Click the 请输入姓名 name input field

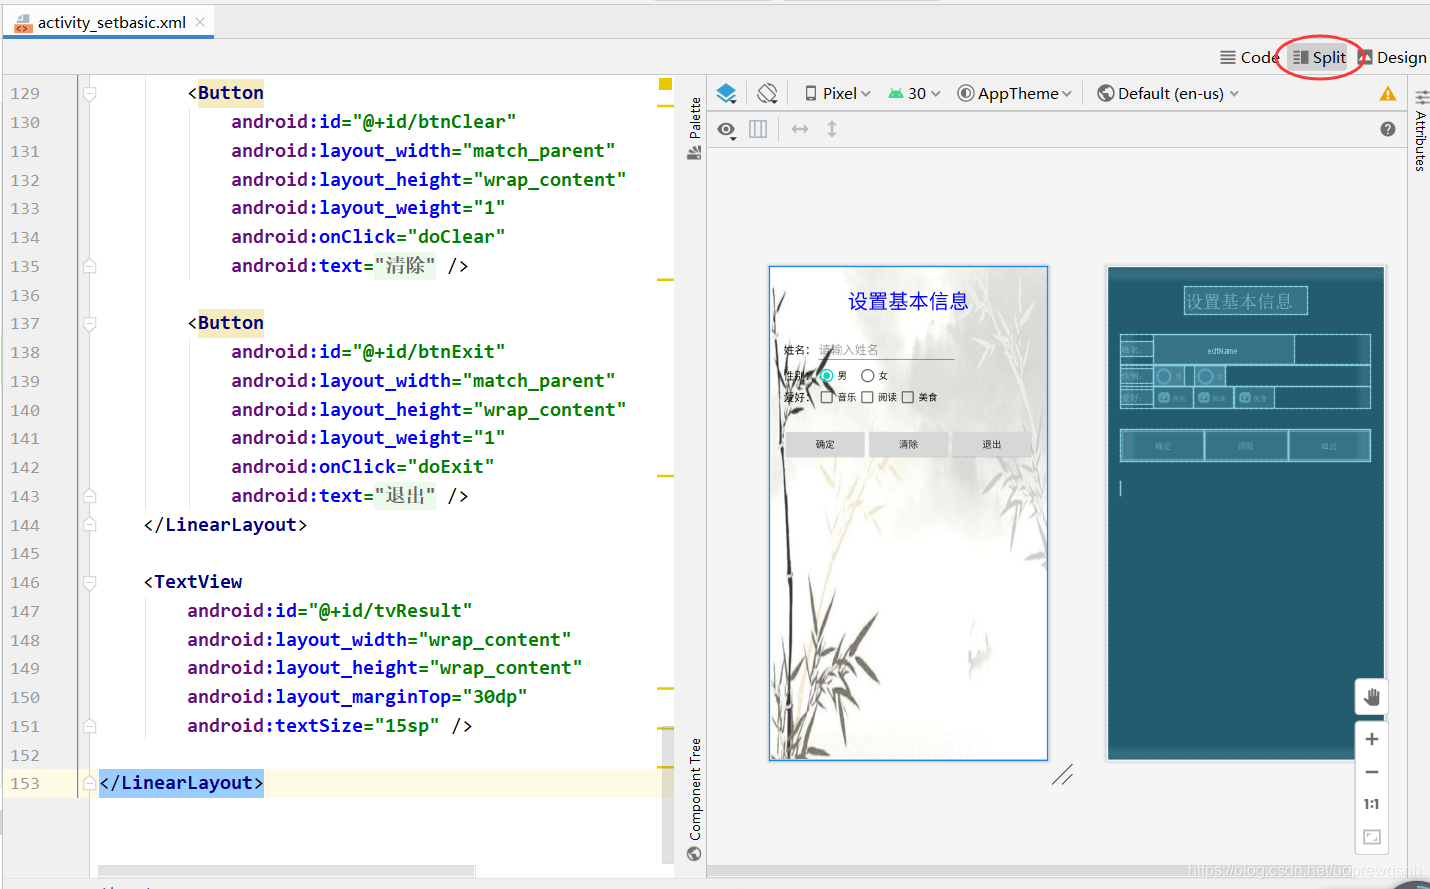tap(885, 350)
